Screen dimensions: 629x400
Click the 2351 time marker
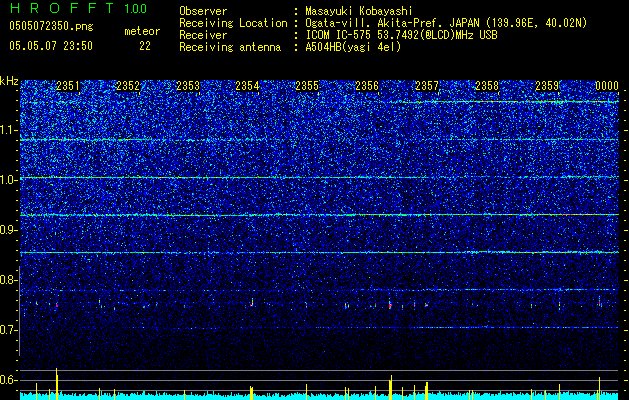[x=68, y=86]
